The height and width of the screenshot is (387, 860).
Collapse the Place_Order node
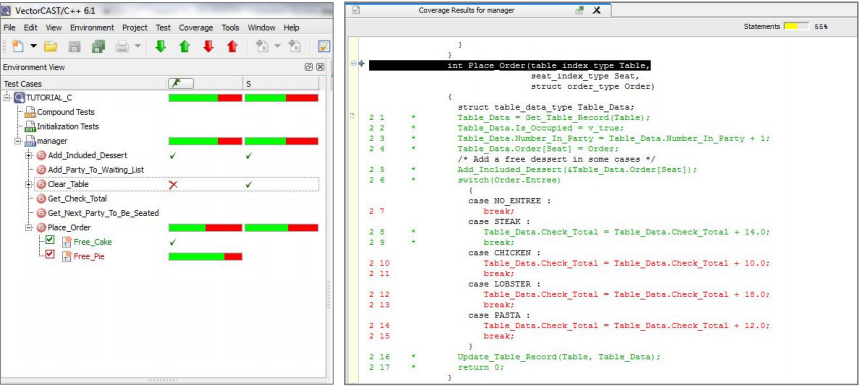tap(29, 227)
